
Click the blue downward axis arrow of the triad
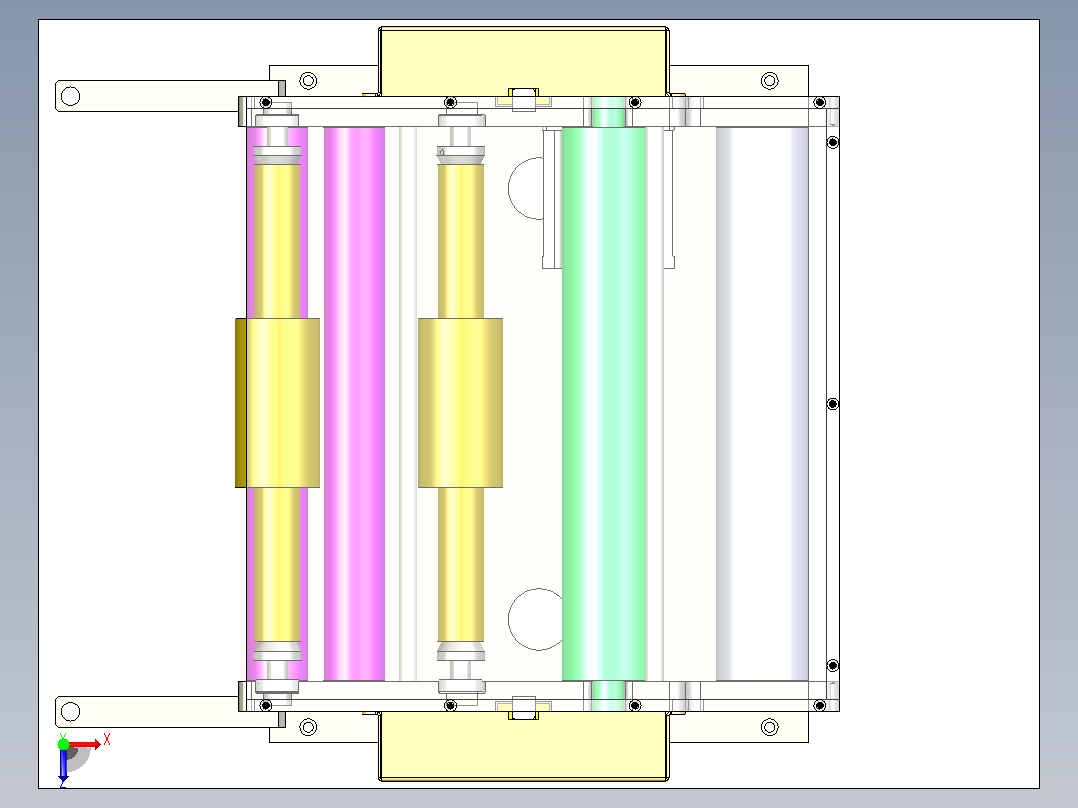coord(63,767)
